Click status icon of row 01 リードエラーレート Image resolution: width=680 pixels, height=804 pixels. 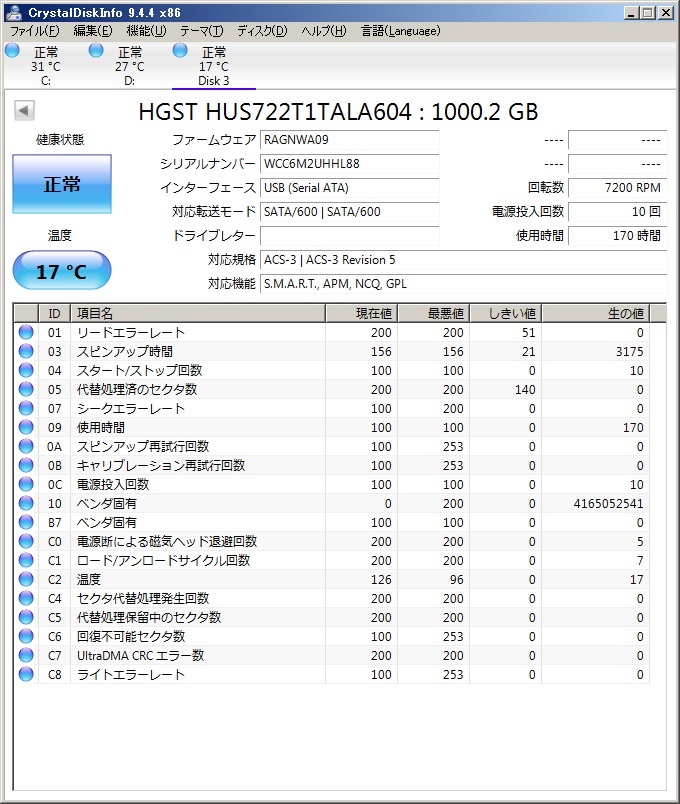26,332
